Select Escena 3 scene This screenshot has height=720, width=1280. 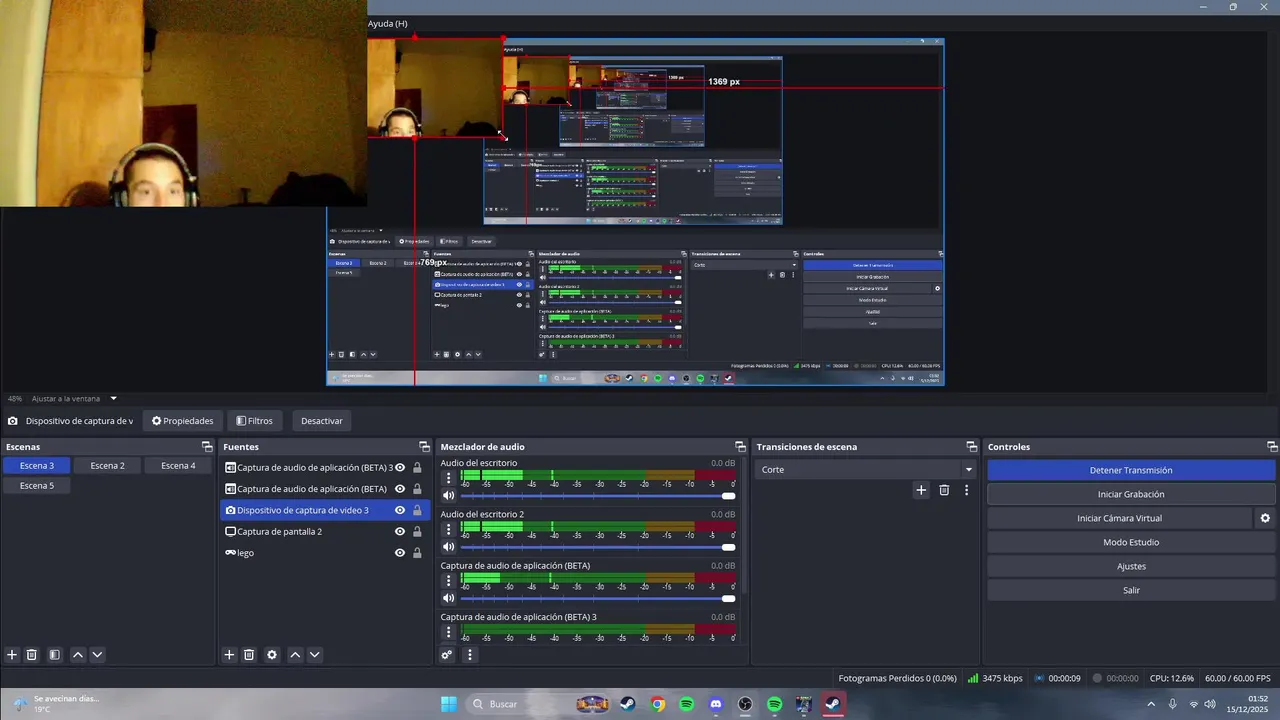37,466
